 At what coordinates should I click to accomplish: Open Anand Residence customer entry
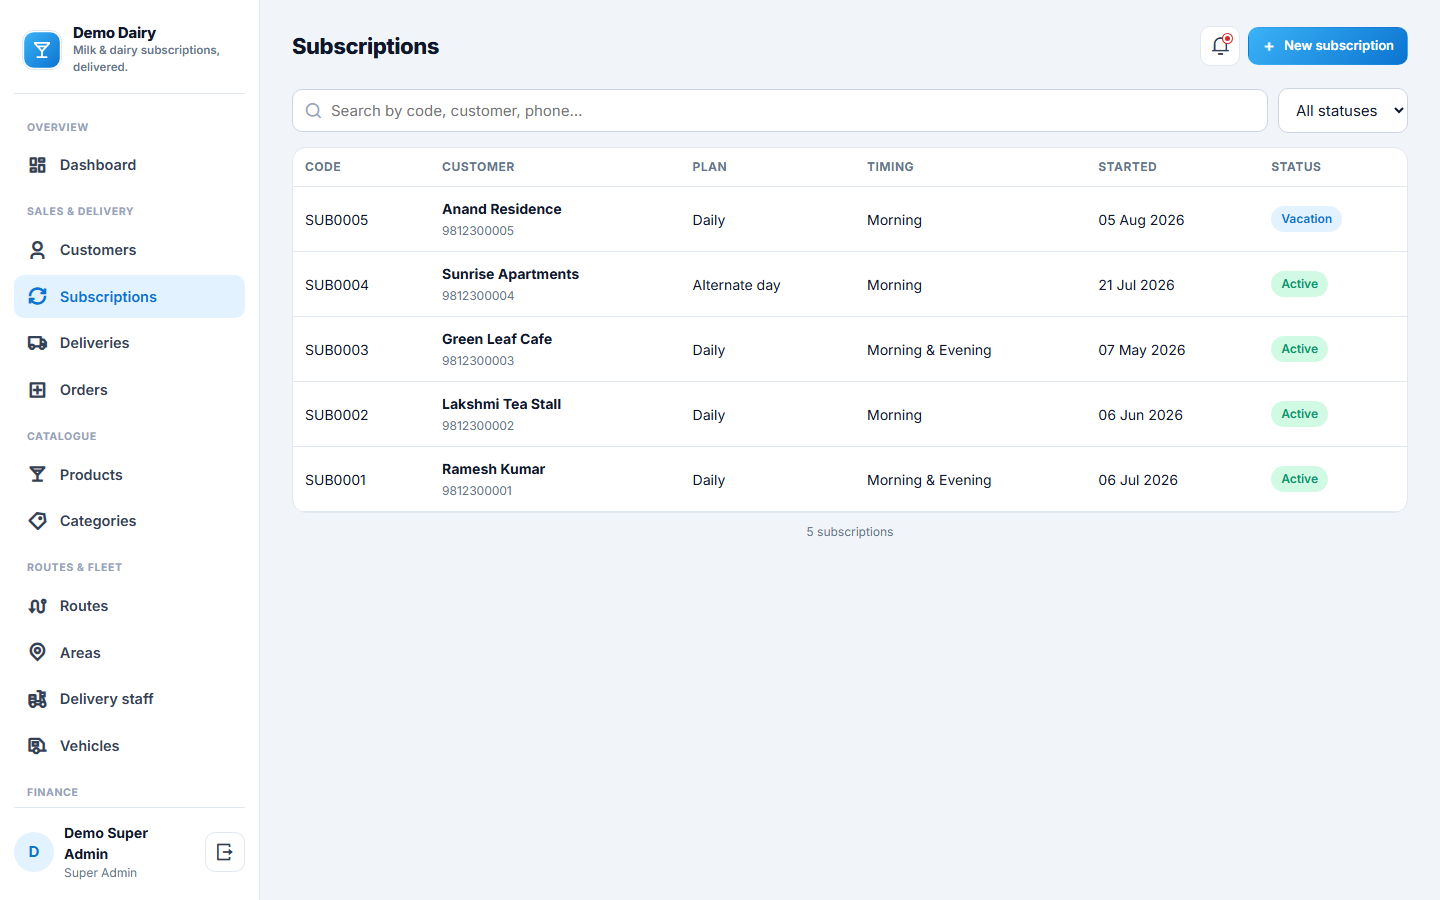coord(502,209)
